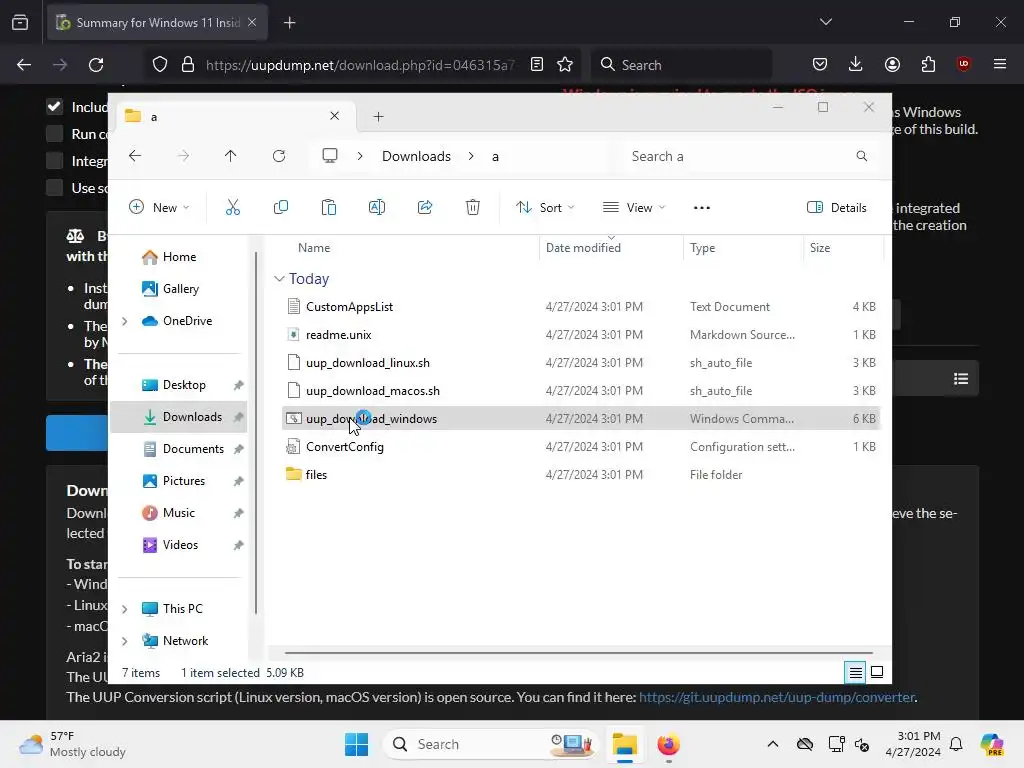This screenshot has width=1024, height=768.
Task: Open a new Firefox tab
Action: click(289, 23)
